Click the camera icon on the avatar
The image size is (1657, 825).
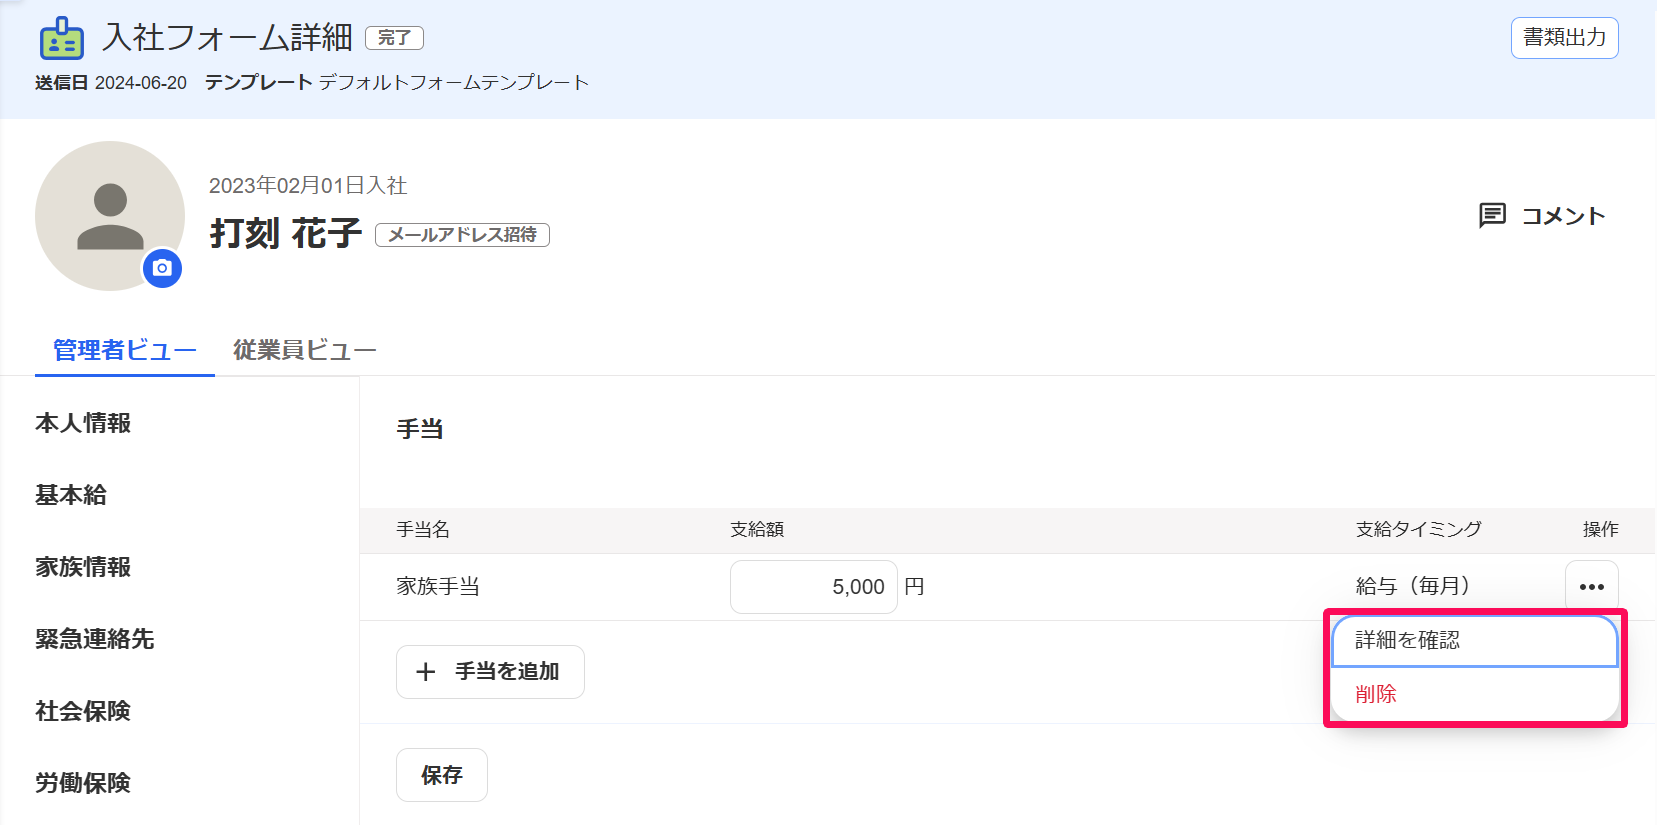click(162, 268)
